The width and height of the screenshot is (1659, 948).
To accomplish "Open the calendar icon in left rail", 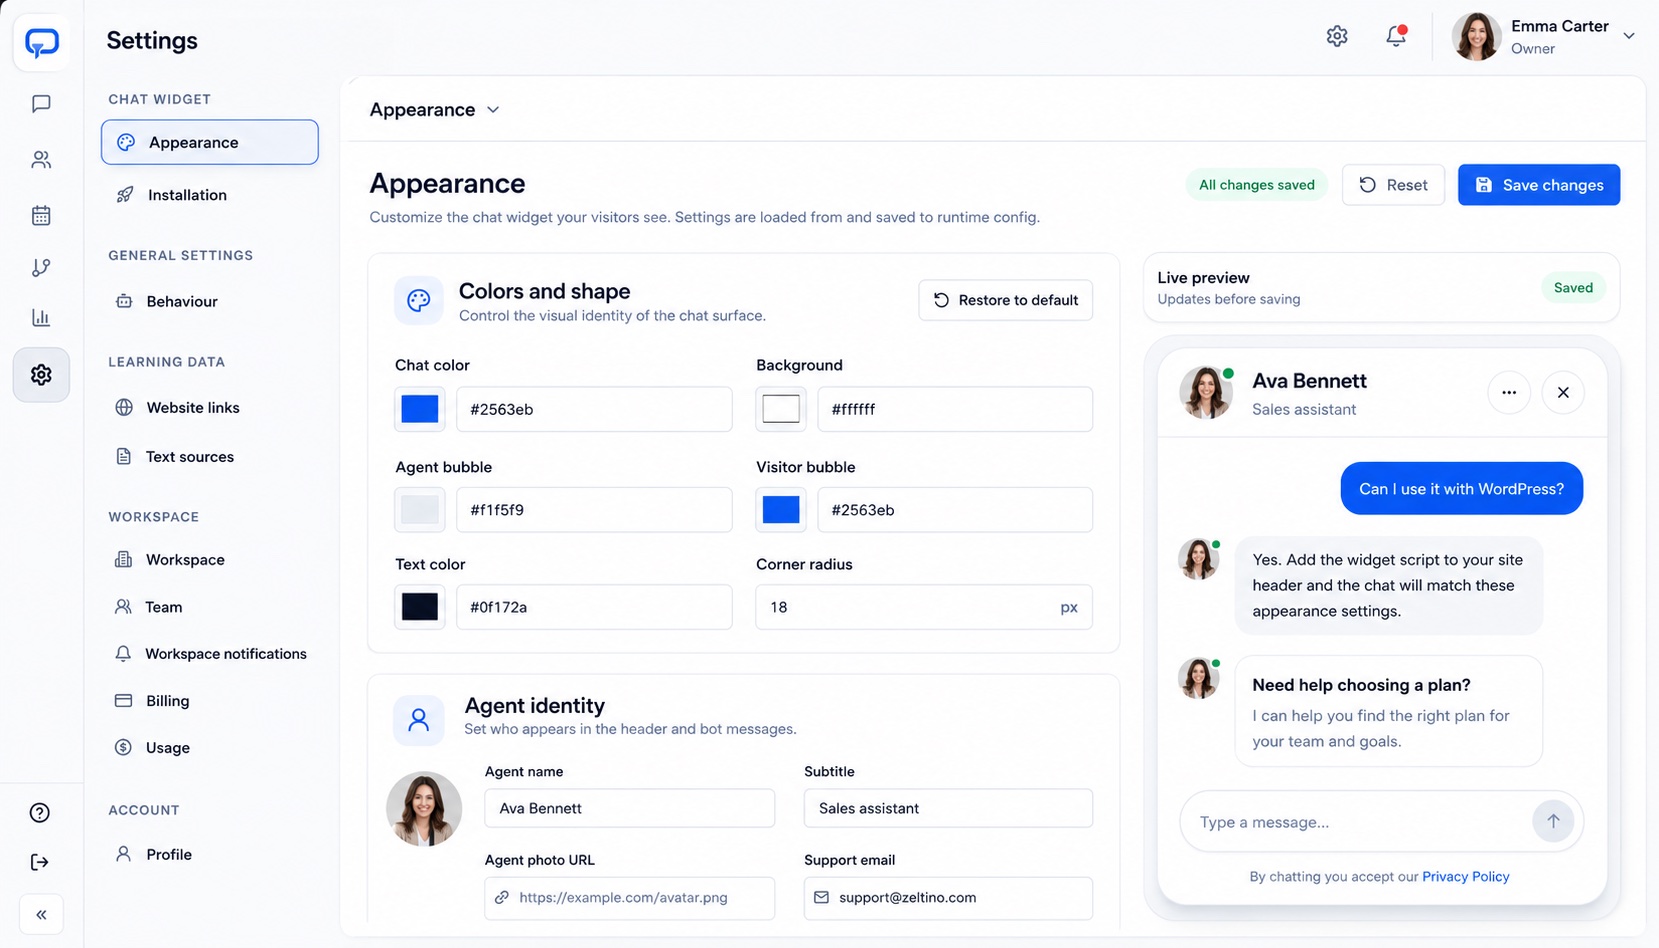I will [41, 215].
